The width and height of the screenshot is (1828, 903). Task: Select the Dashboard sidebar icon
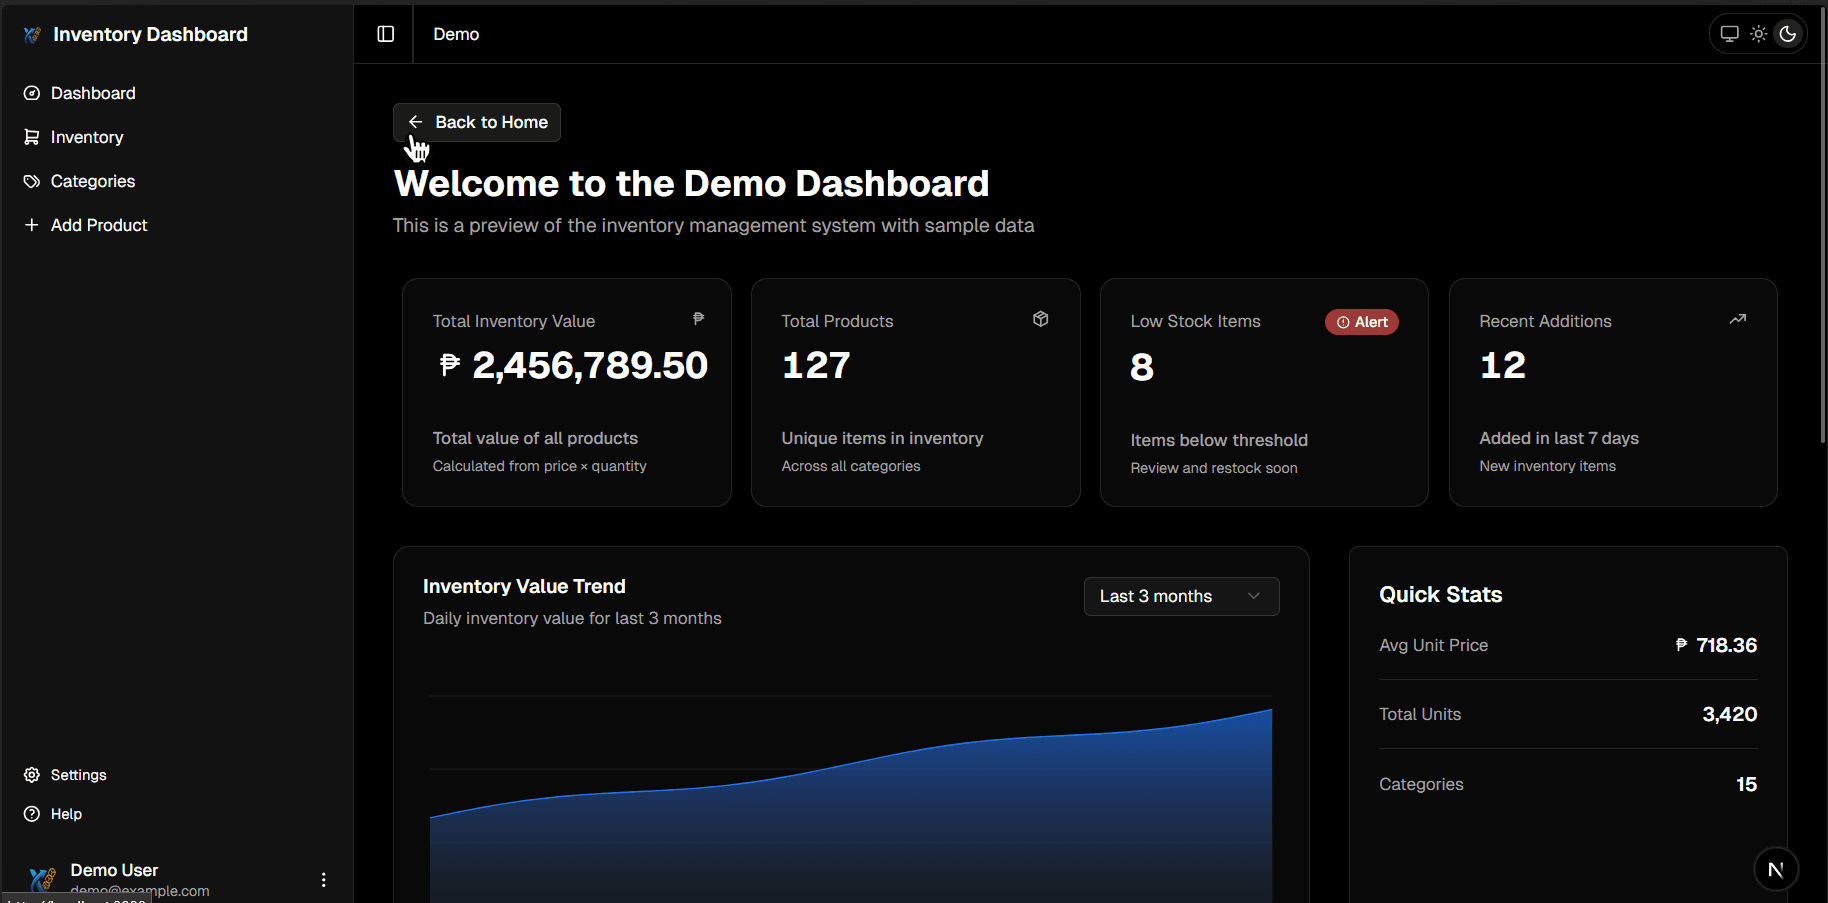pos(32,93)
